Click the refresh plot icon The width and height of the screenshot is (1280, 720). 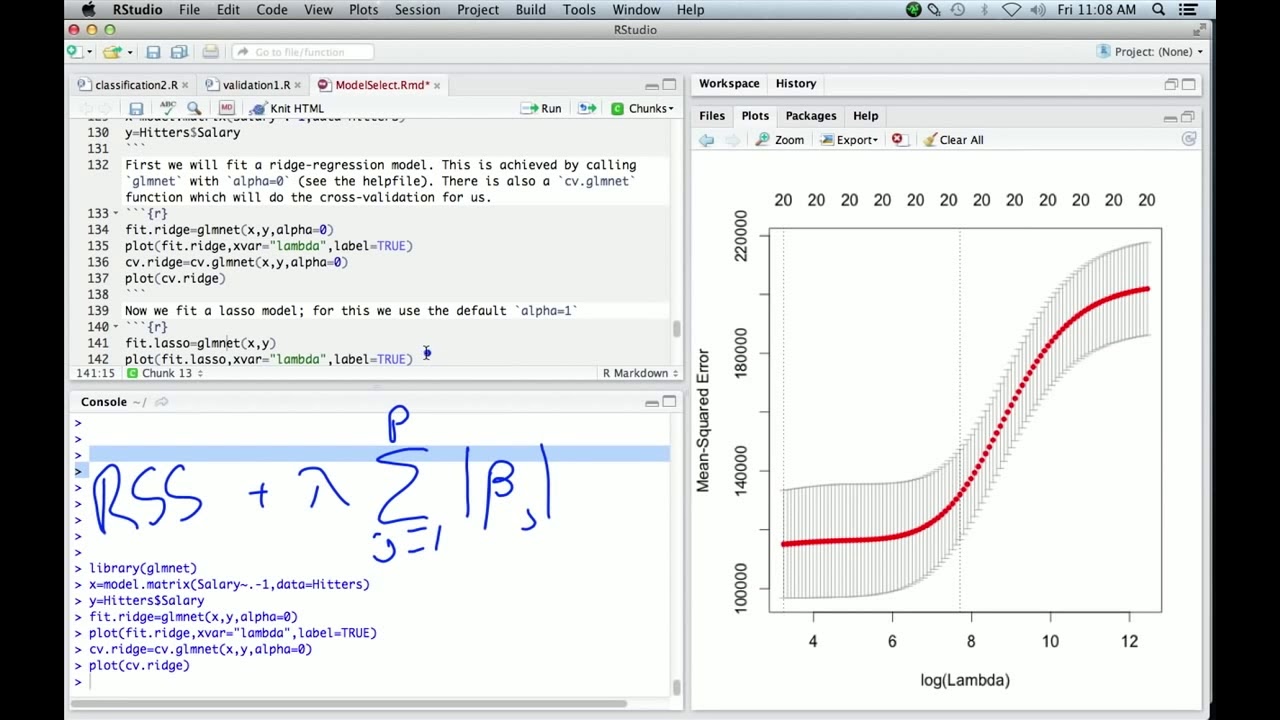[x=1188, y=140]
